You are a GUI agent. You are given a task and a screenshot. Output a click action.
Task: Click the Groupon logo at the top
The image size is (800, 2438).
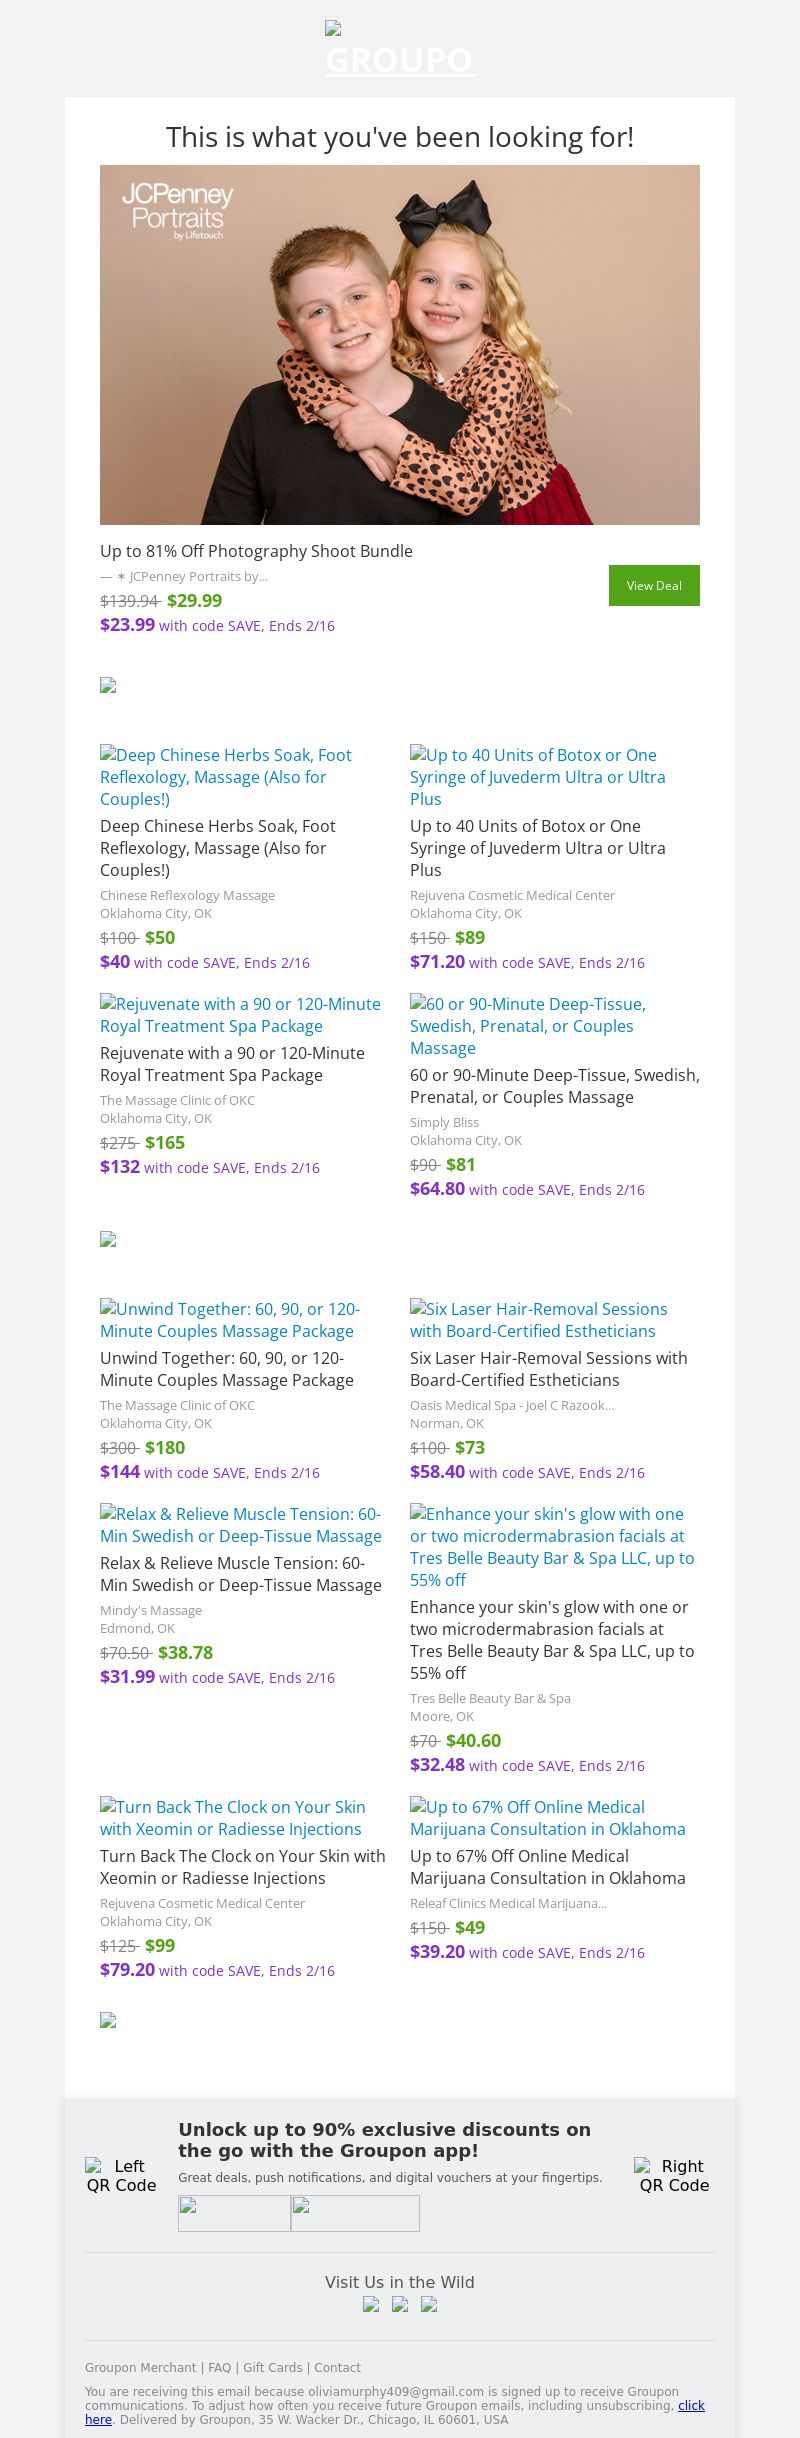[399, 50]
